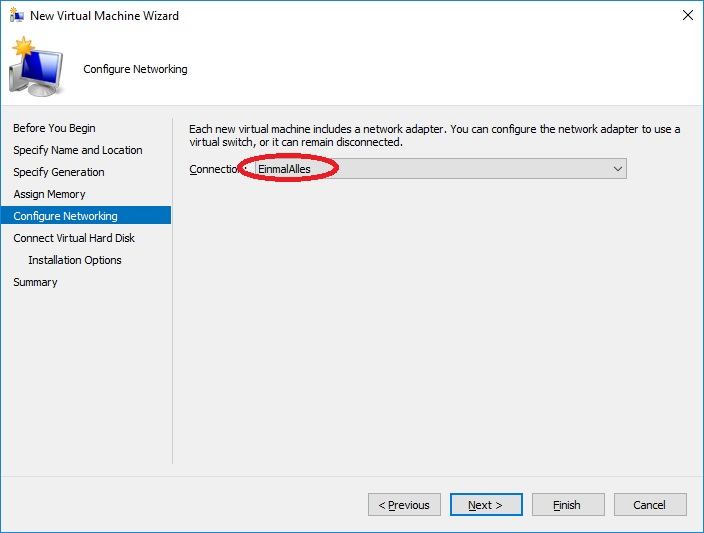Go to the Before You Begin step

pos(54,128)
